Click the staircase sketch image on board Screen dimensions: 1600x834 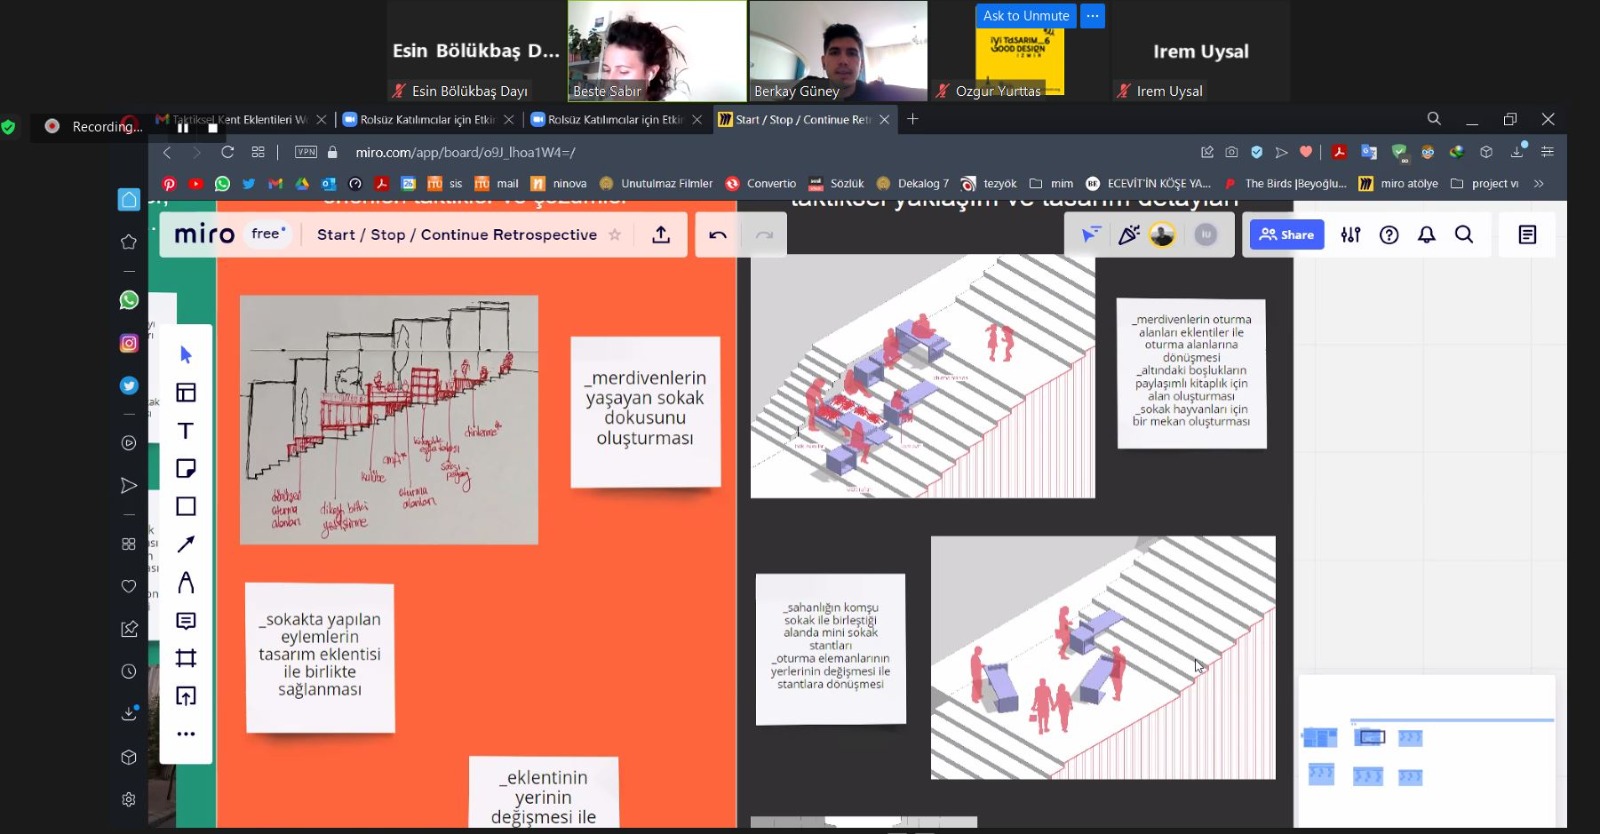[x=389, y=419]
